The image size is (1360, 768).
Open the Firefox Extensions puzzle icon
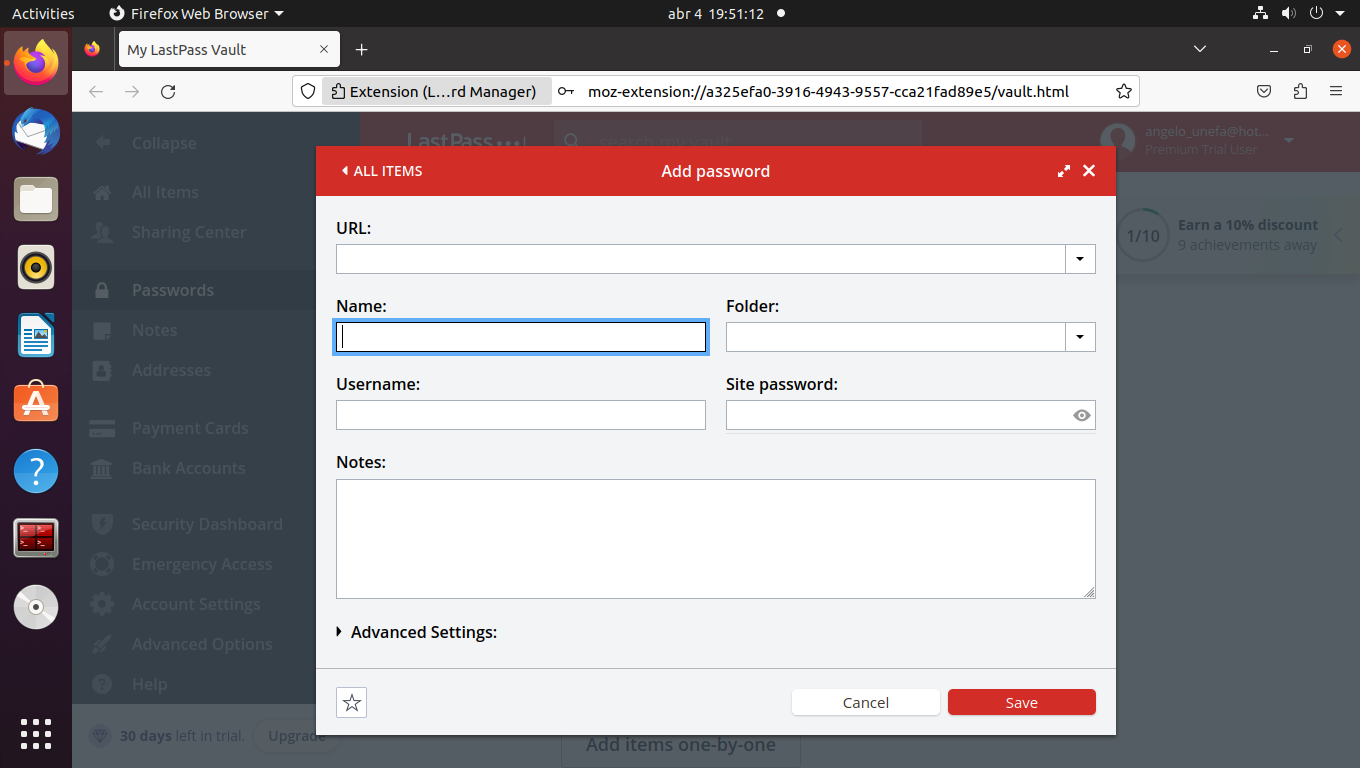click(x=1300, y=91)
